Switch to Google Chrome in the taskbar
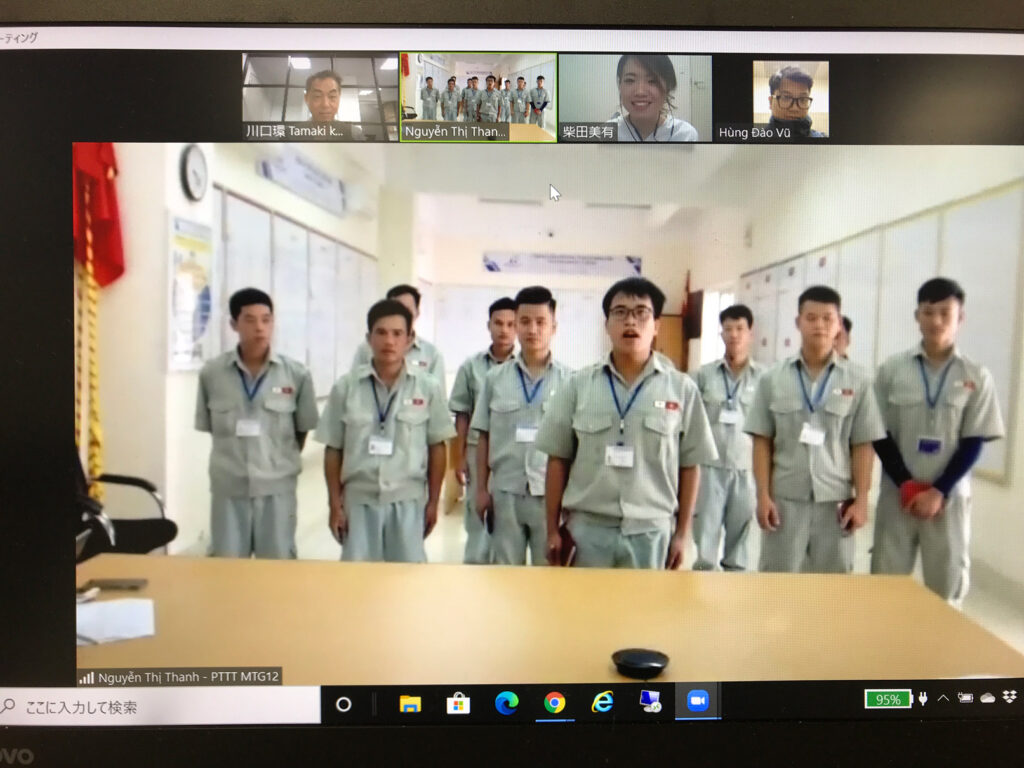This screenshot has height=768, width=1024. (x=554, y=703)
